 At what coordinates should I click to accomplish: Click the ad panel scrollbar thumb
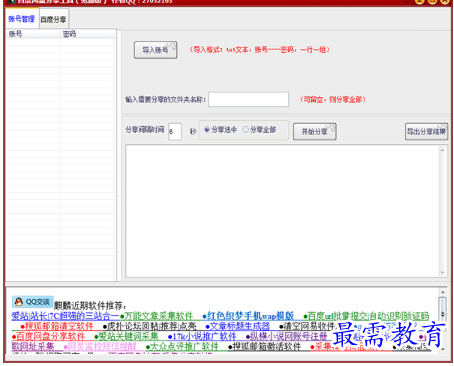pyautogui.click(x=442, y=313)
